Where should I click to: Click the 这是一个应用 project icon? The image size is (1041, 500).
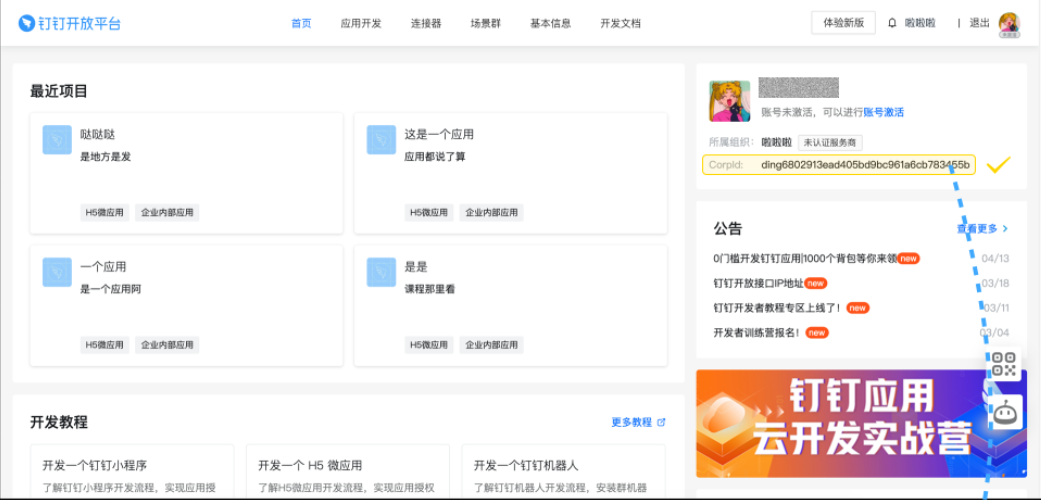[x=381, y=140]
